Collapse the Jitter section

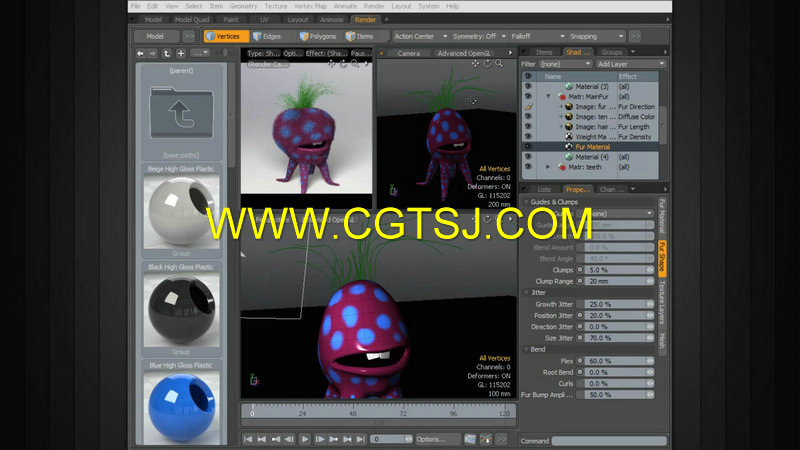coord(528,293)
